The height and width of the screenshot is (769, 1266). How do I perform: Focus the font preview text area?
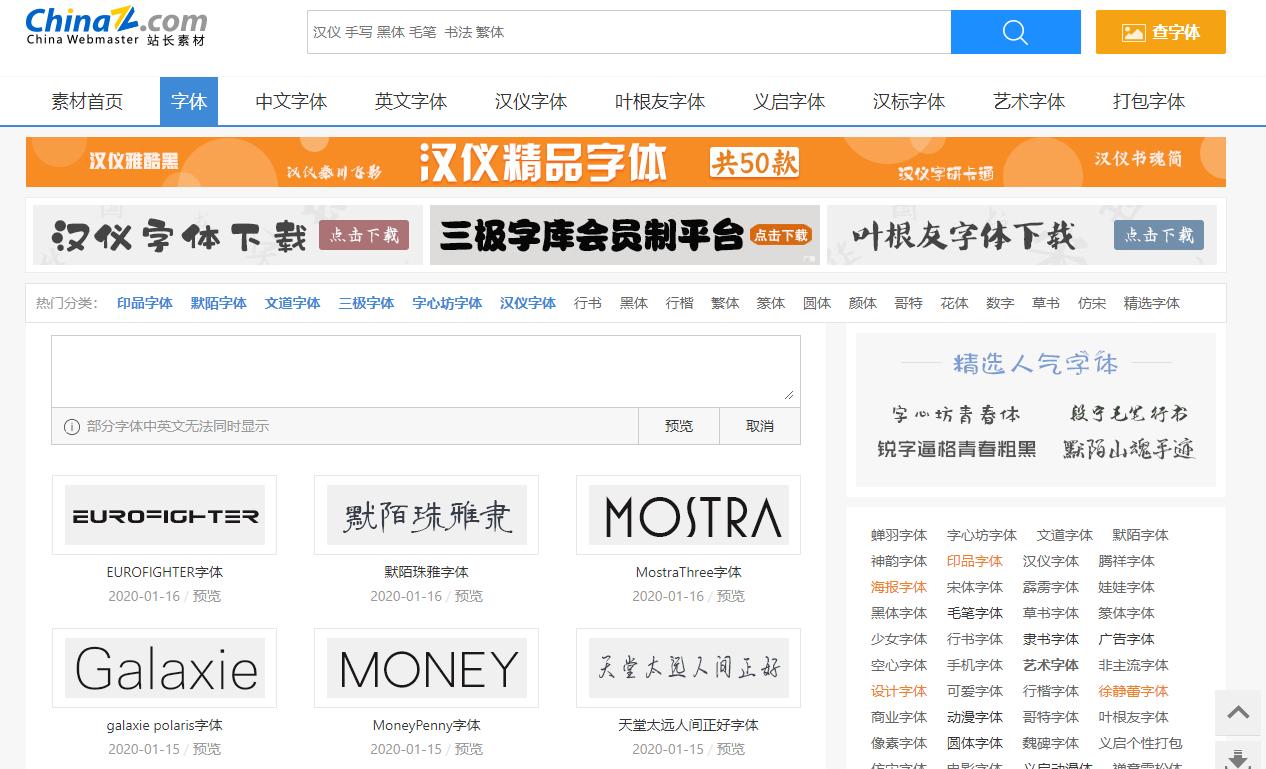(425, 370)
